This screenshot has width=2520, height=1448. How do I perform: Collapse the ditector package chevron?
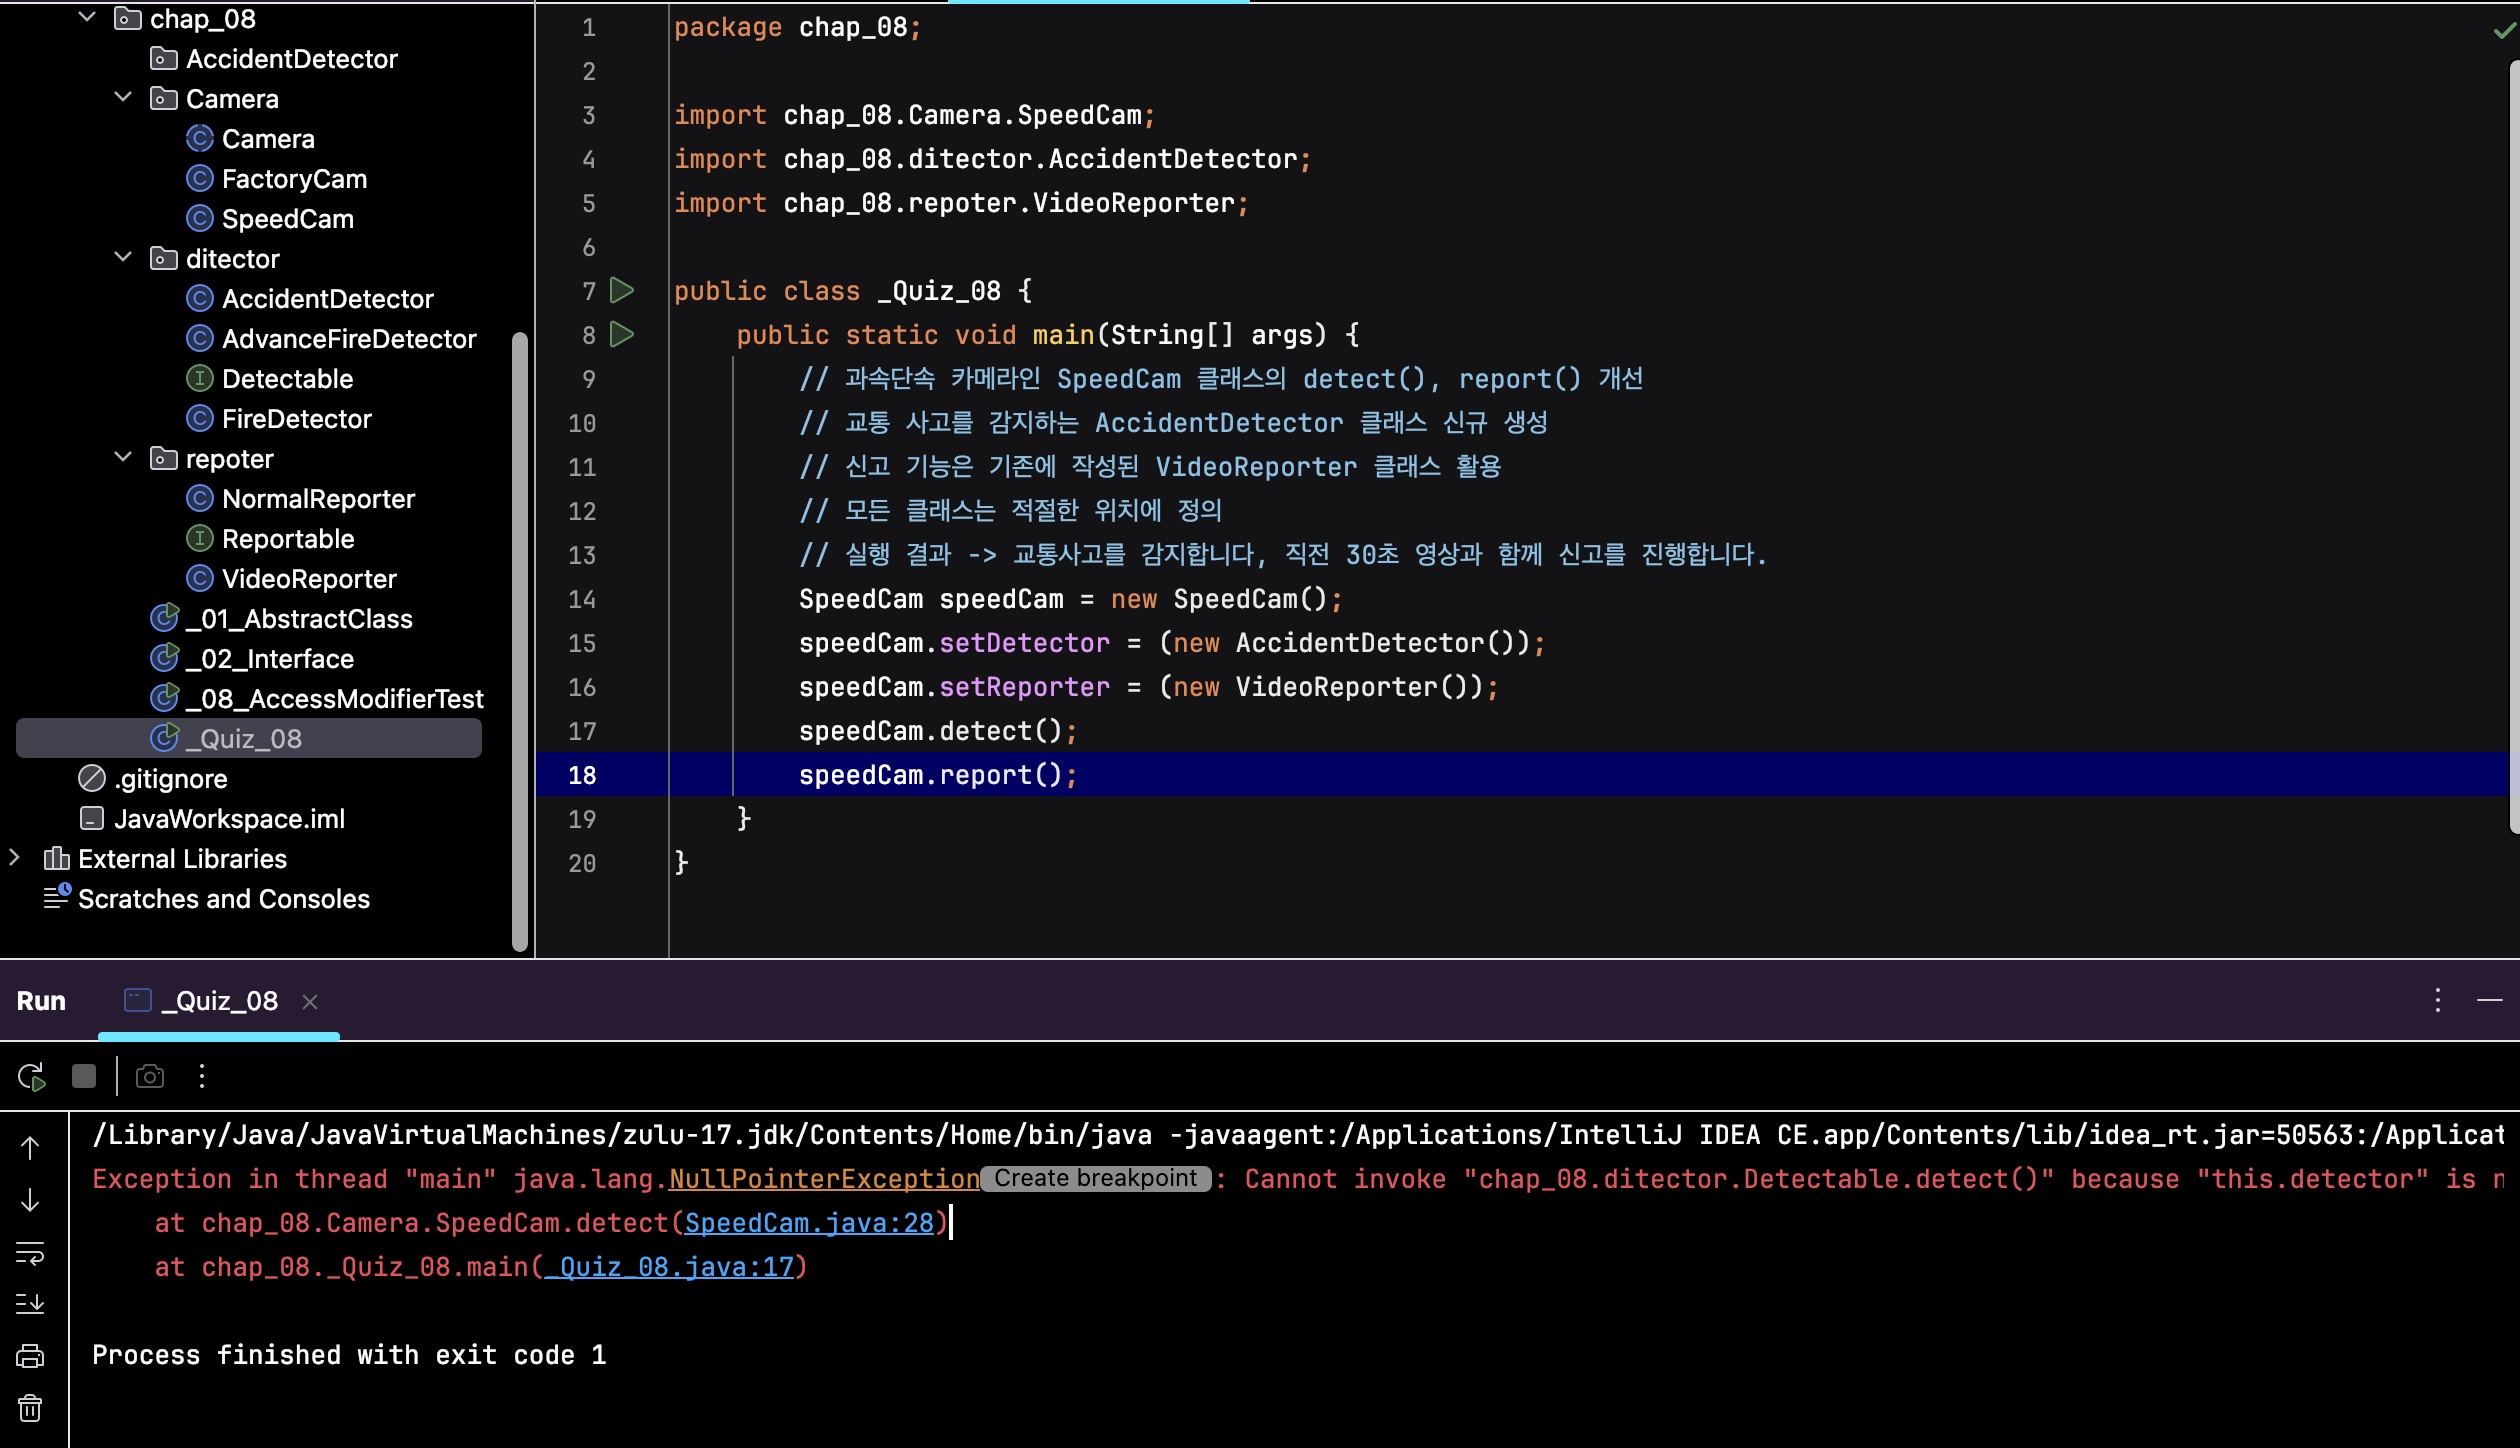click(124, 258)
